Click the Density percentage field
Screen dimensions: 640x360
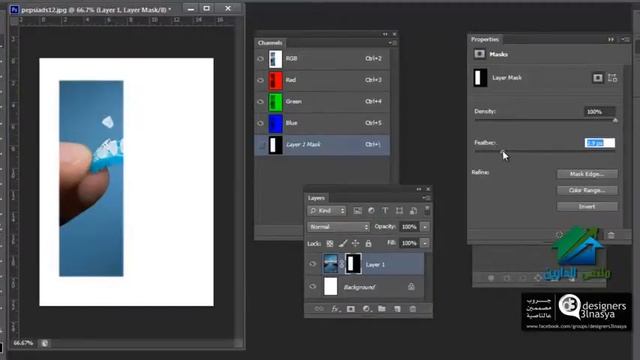599,111
